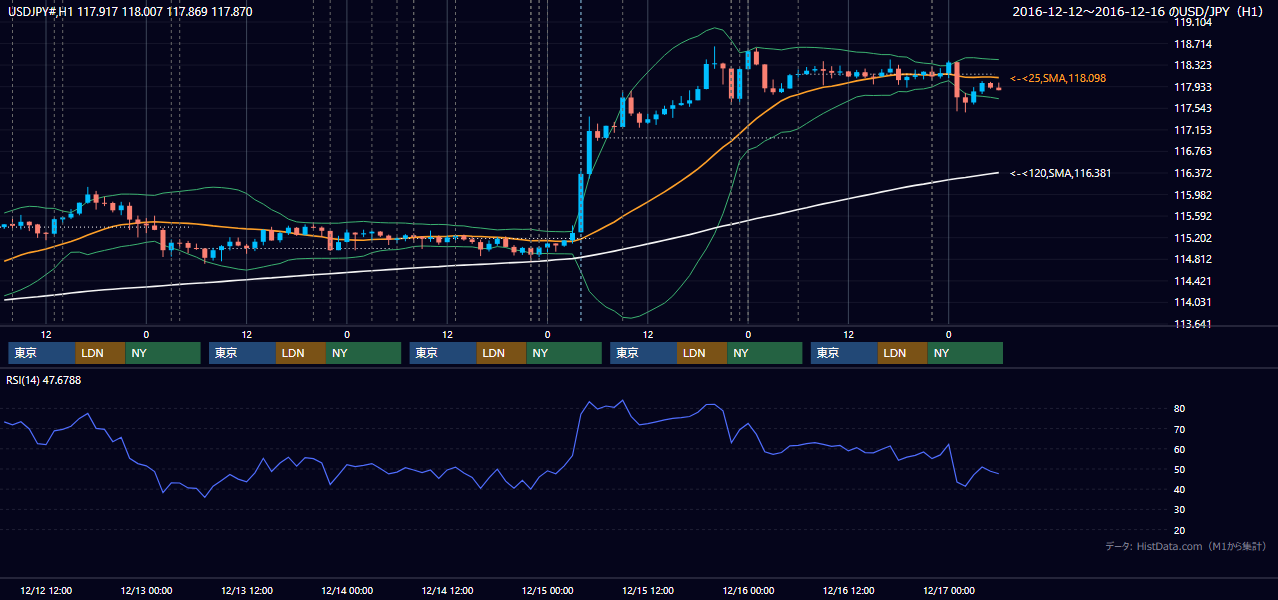Image resolution: width=1278 pixels, height=600 pixels.
Task: Click price axis value 117.543
Action: pyautogui.click(x=1192, y=108)
